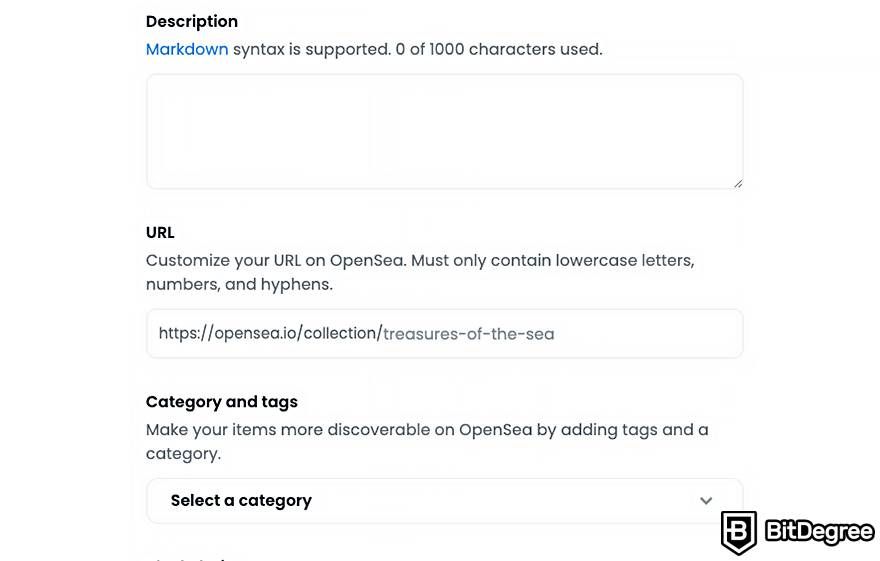Grab the Description box resize handle
880x561 pixels.
pos(738,183)
